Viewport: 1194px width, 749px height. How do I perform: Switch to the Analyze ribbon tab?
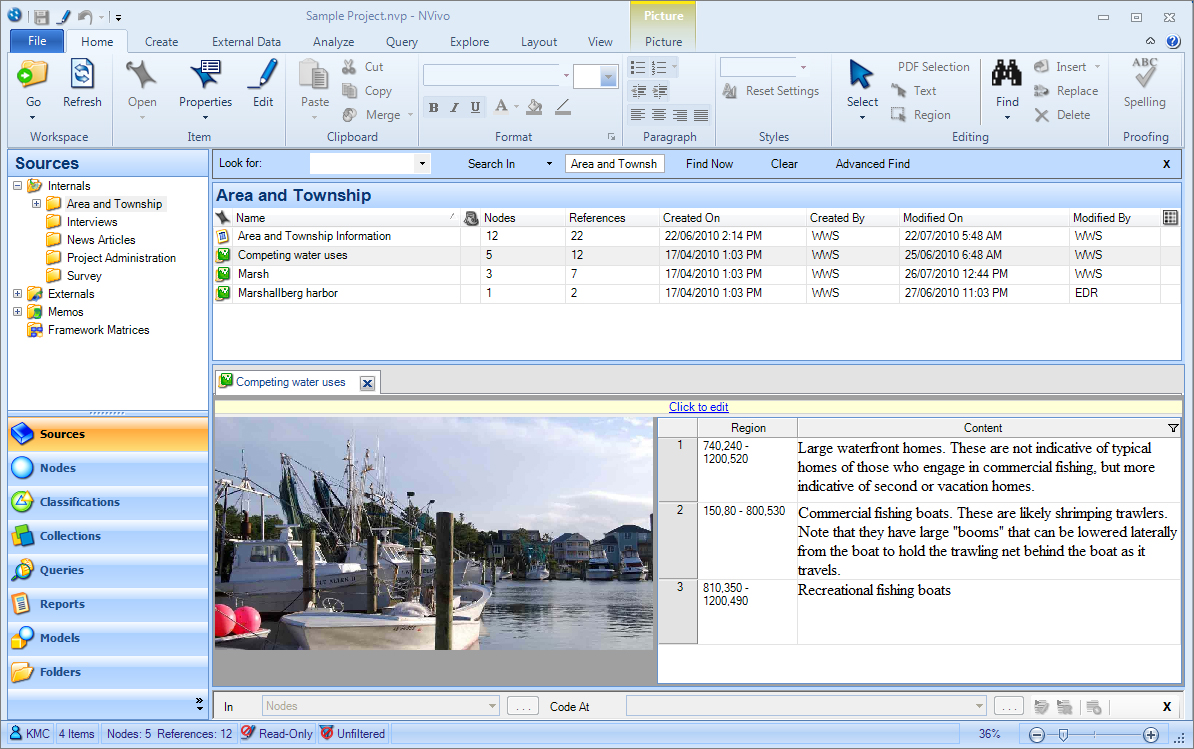333,42
